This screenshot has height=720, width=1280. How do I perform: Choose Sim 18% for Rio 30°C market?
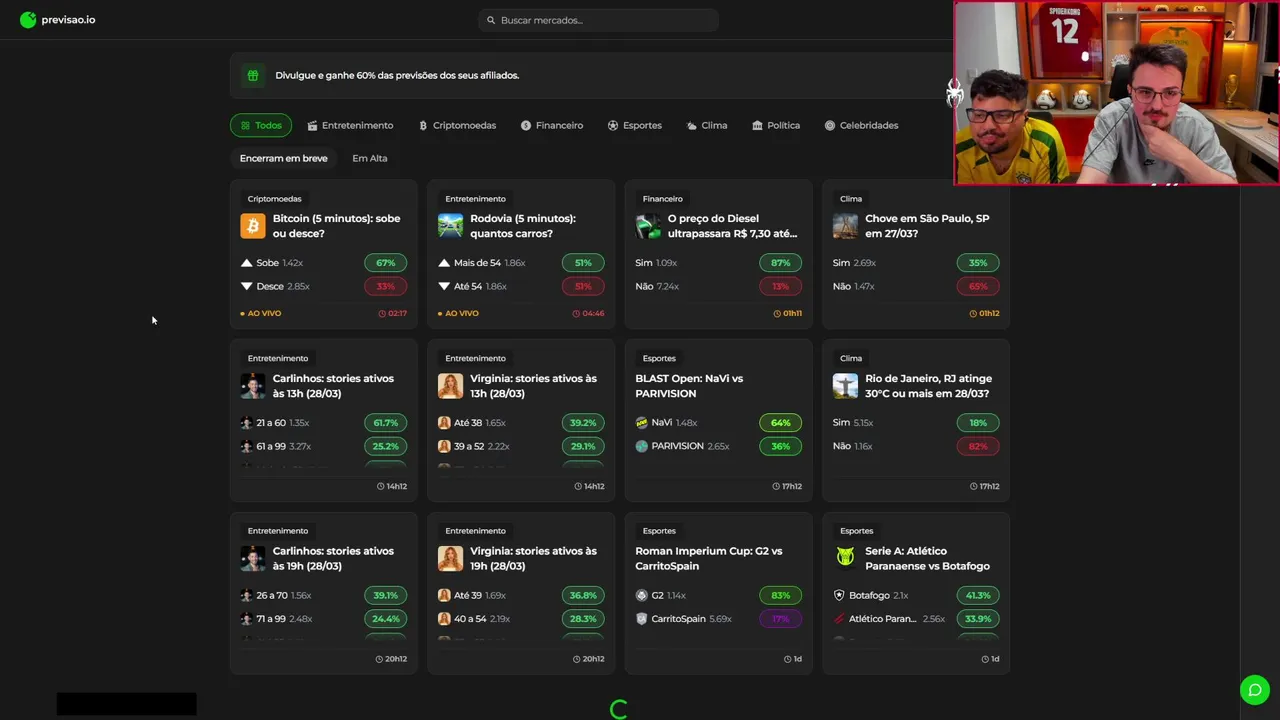(x=978, y=423)
